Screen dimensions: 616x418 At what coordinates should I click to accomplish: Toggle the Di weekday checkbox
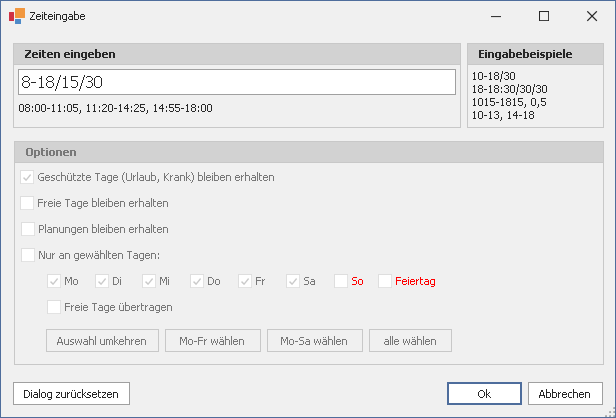pos(101,281)
